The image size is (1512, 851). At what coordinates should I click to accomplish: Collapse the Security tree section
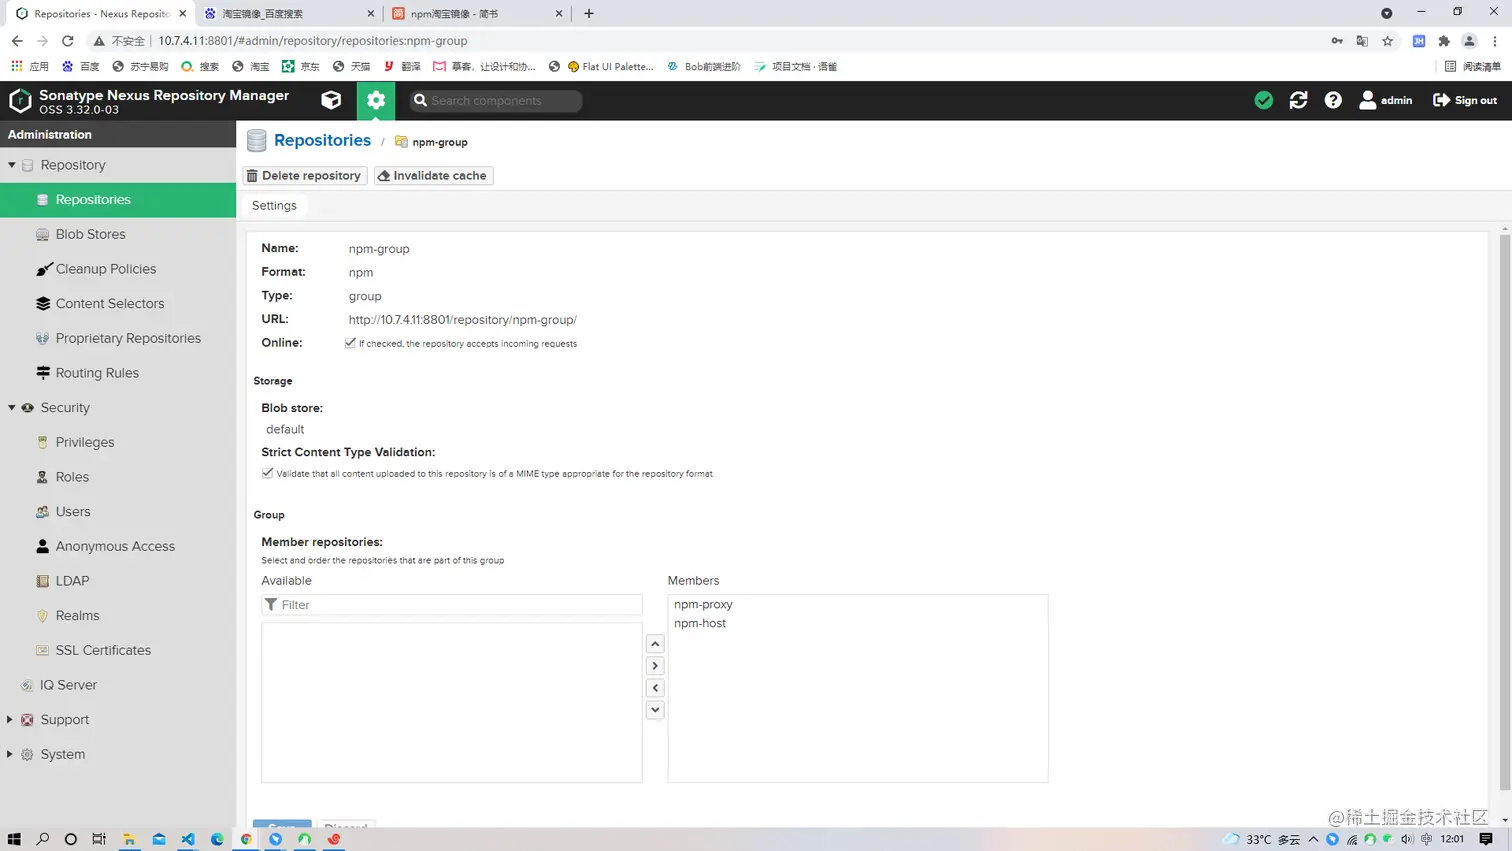tap(12, 408)
